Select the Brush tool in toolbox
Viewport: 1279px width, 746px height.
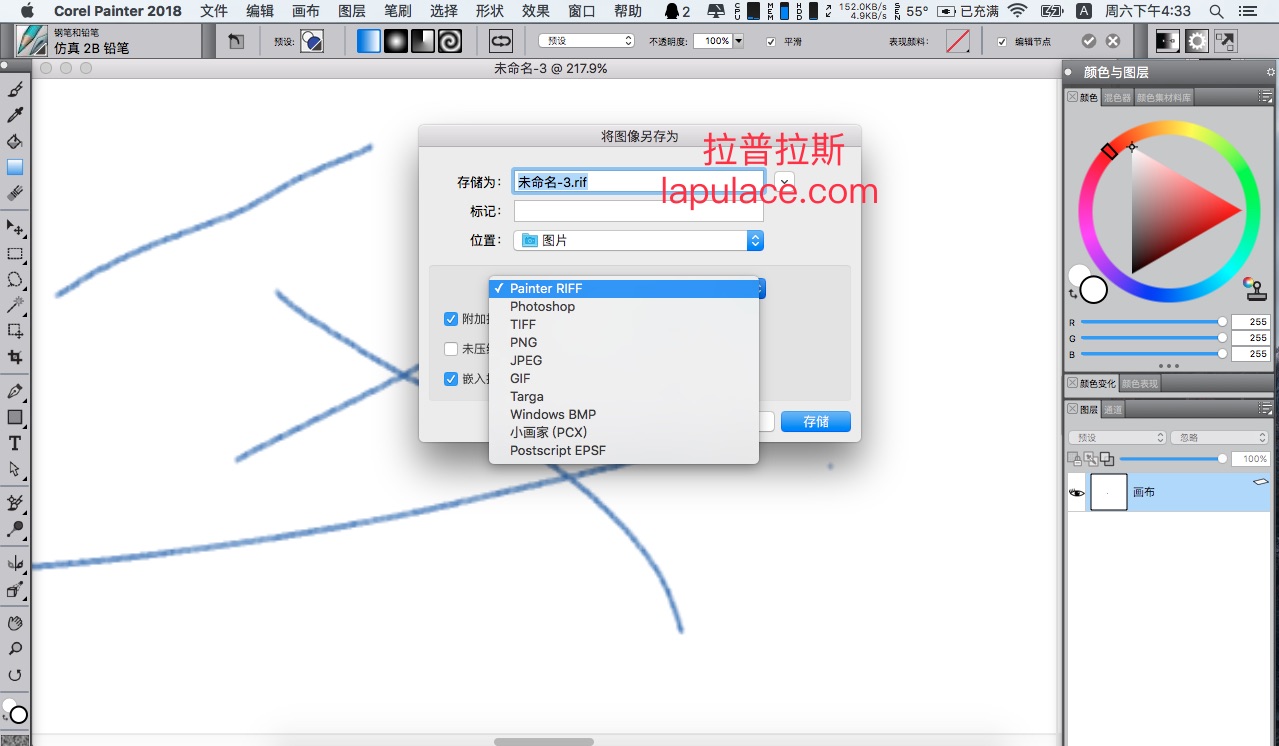tap(15, 89)
